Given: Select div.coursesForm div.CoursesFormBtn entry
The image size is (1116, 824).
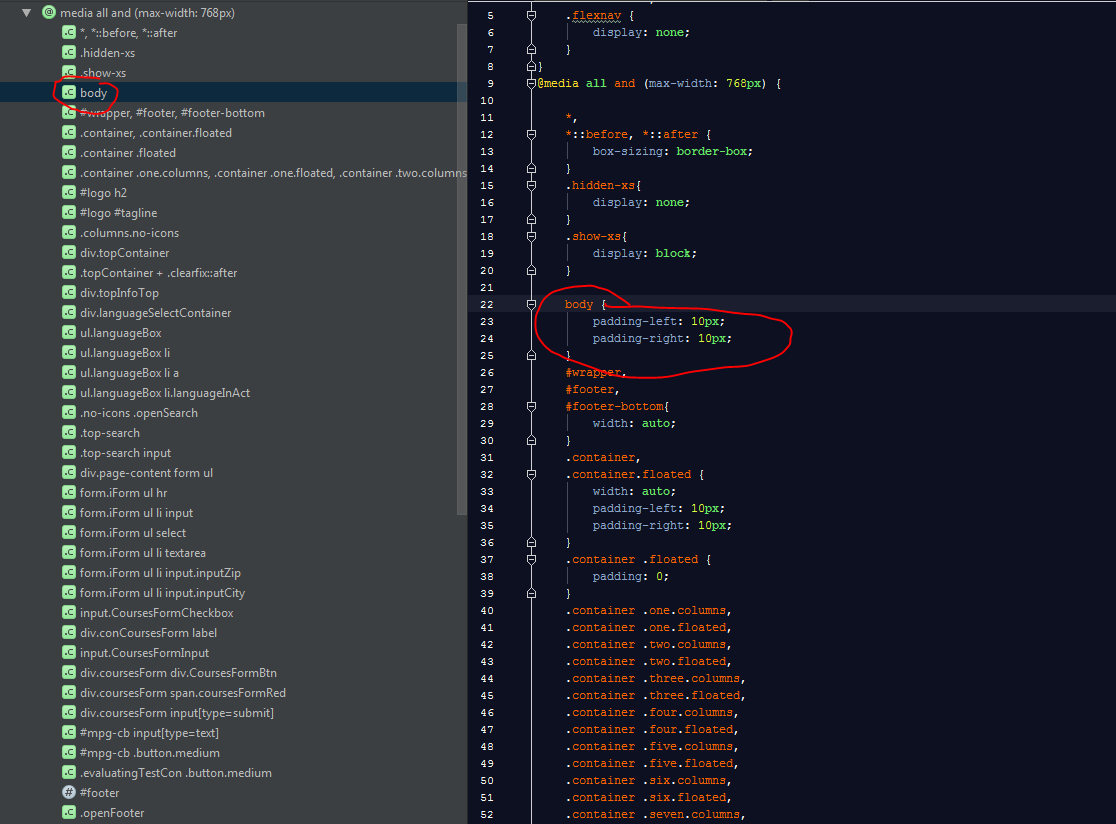Looking at the screenshot, I should pyautogui.click(x=179, y=672).
